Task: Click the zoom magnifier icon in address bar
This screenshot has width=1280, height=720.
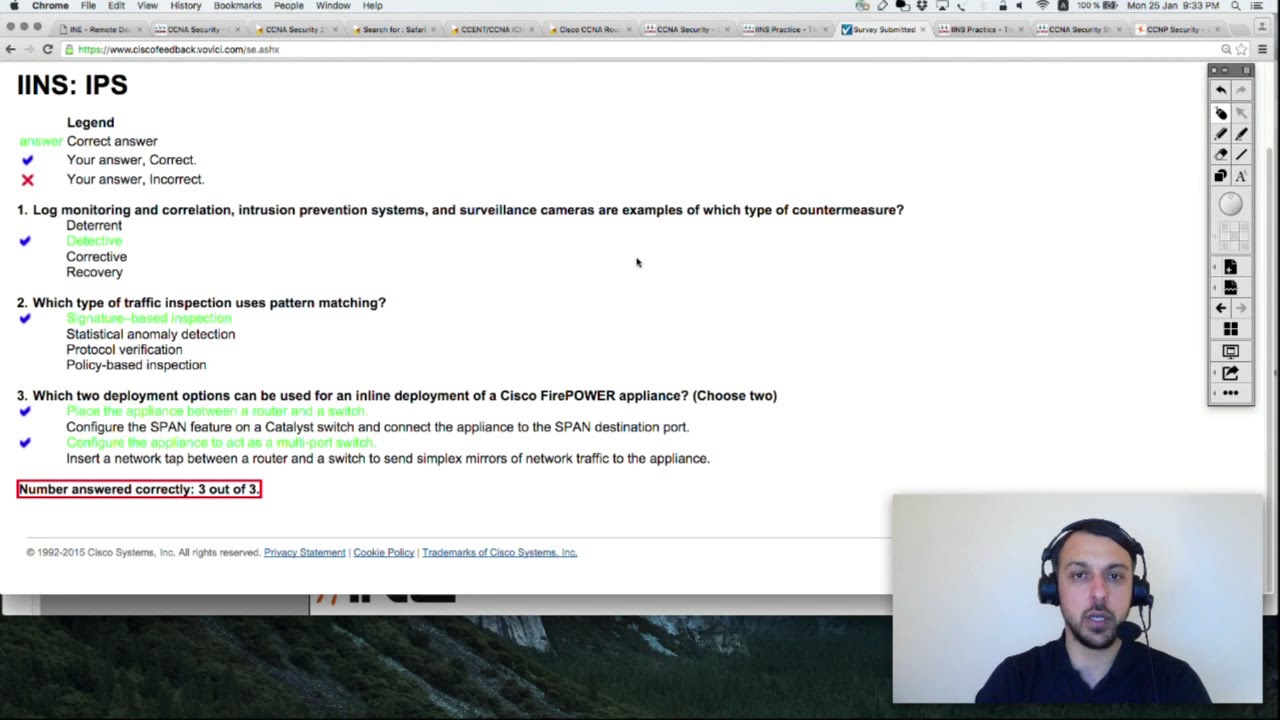Action: pos(1226,49)
